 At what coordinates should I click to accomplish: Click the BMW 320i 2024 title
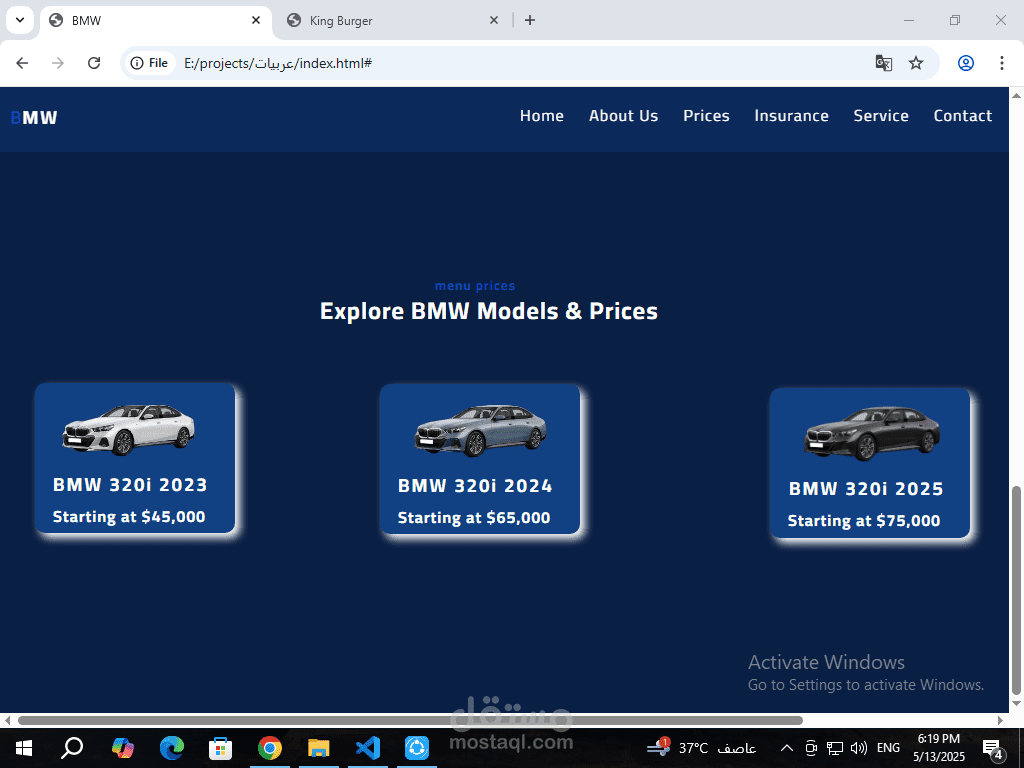(x=475, y=486)
